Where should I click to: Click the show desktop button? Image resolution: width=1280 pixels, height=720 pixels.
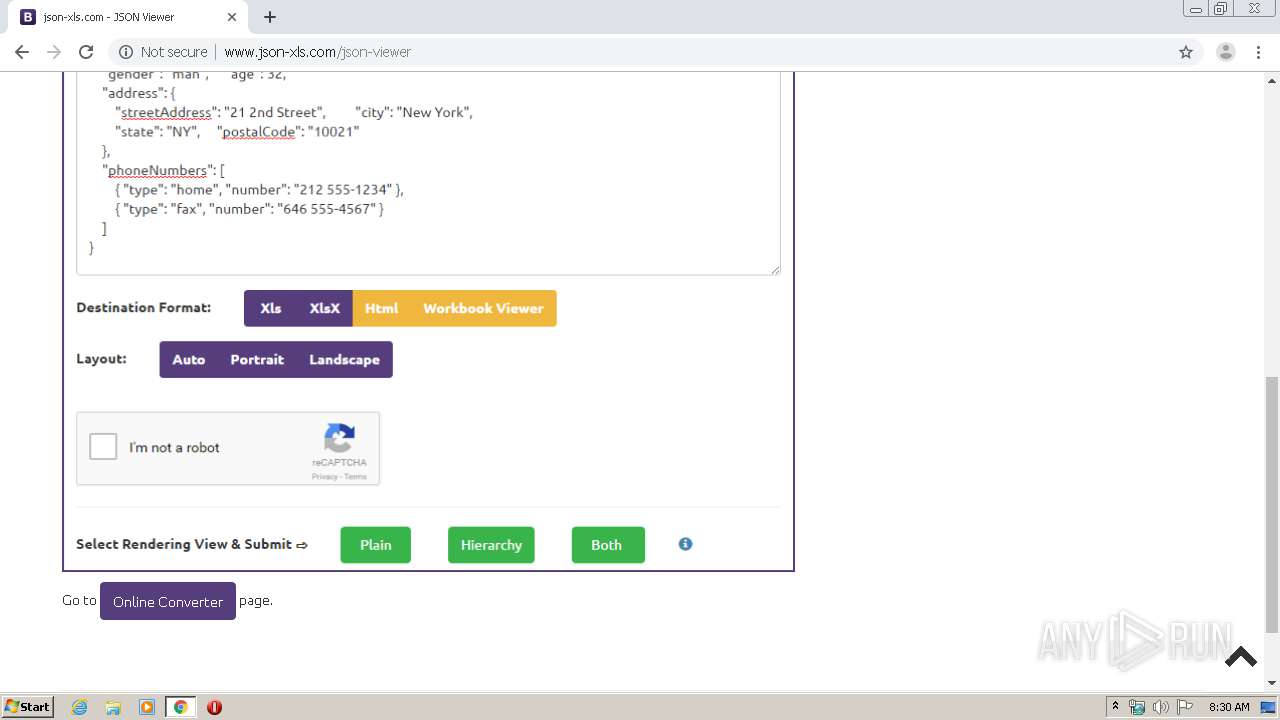pyautogui.click(x=1269, y=707)
